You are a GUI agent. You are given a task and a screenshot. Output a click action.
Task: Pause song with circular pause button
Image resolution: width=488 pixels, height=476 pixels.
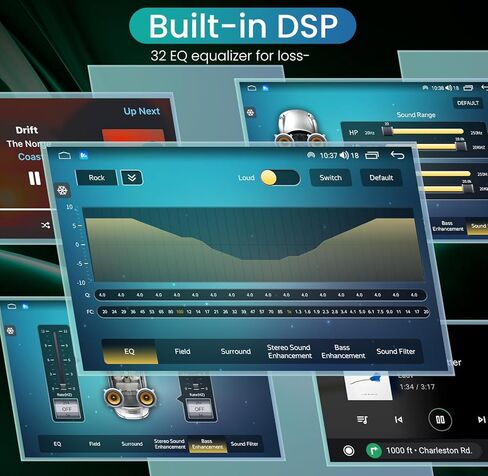[440, 419]
